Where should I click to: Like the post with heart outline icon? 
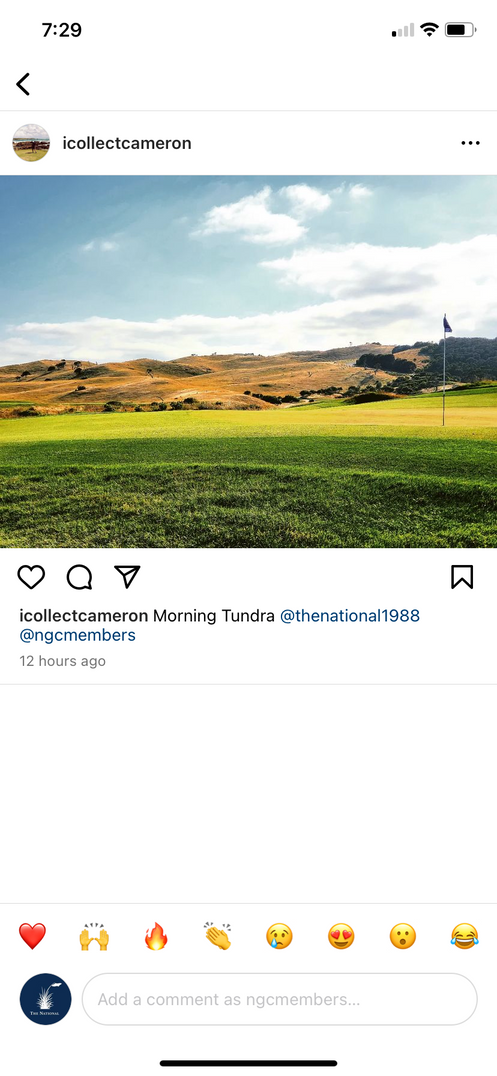coord(31,577)
